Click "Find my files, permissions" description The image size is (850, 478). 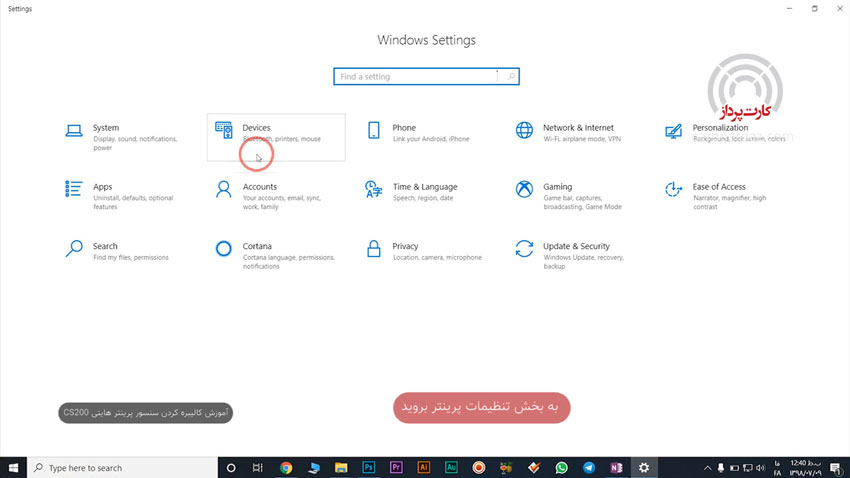(x=131, y=257)
